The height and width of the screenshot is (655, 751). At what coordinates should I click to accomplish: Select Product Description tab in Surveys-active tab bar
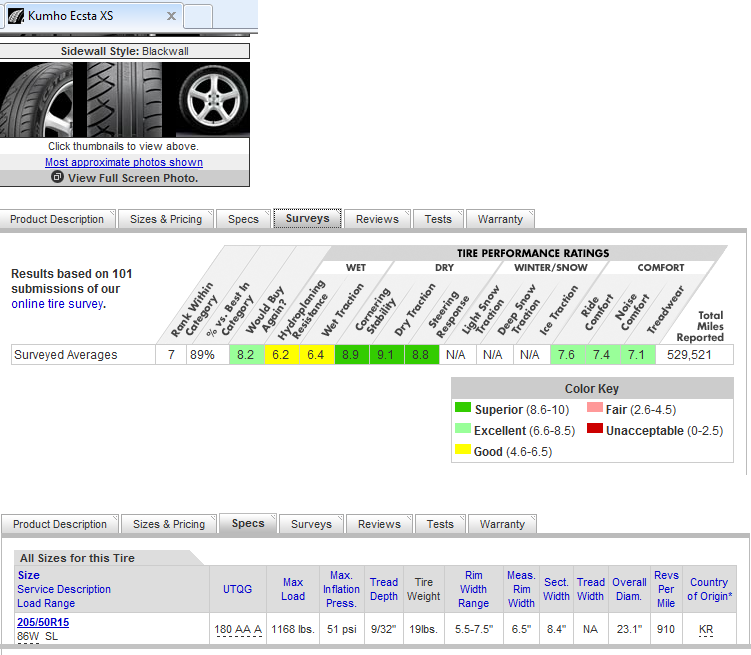(57, 219)
